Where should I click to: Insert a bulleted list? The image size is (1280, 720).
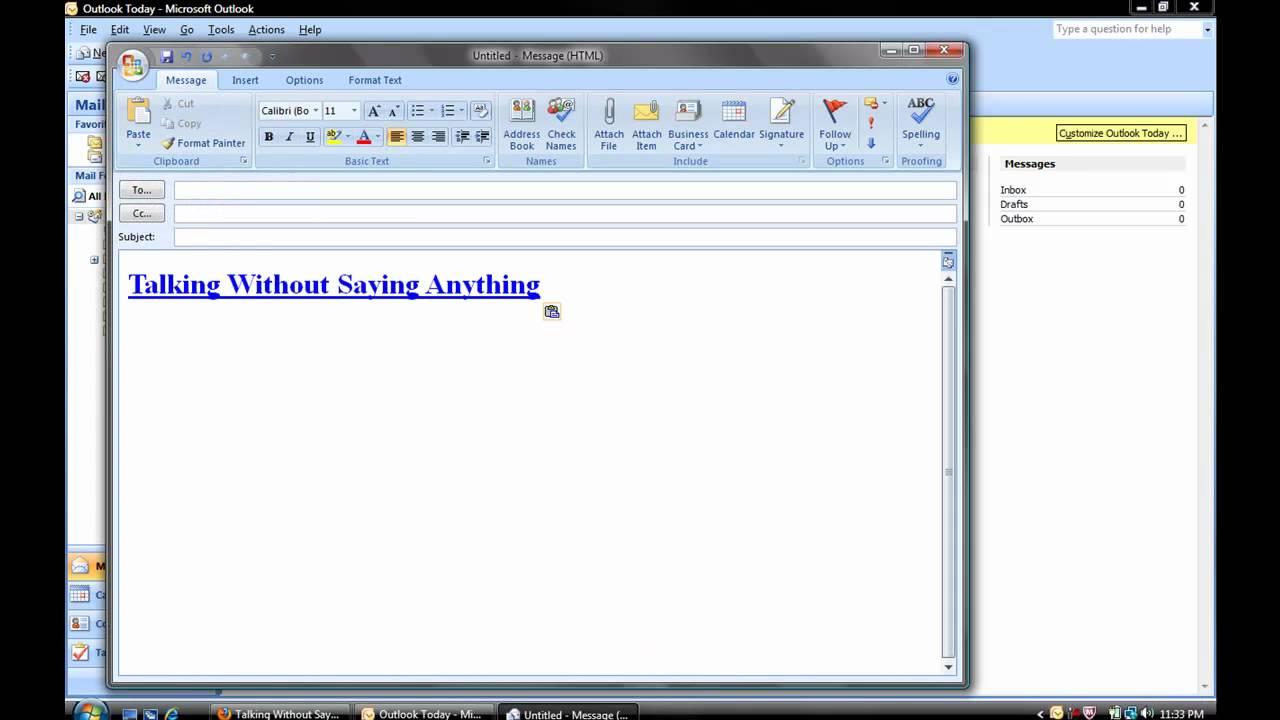coord(417,111)
